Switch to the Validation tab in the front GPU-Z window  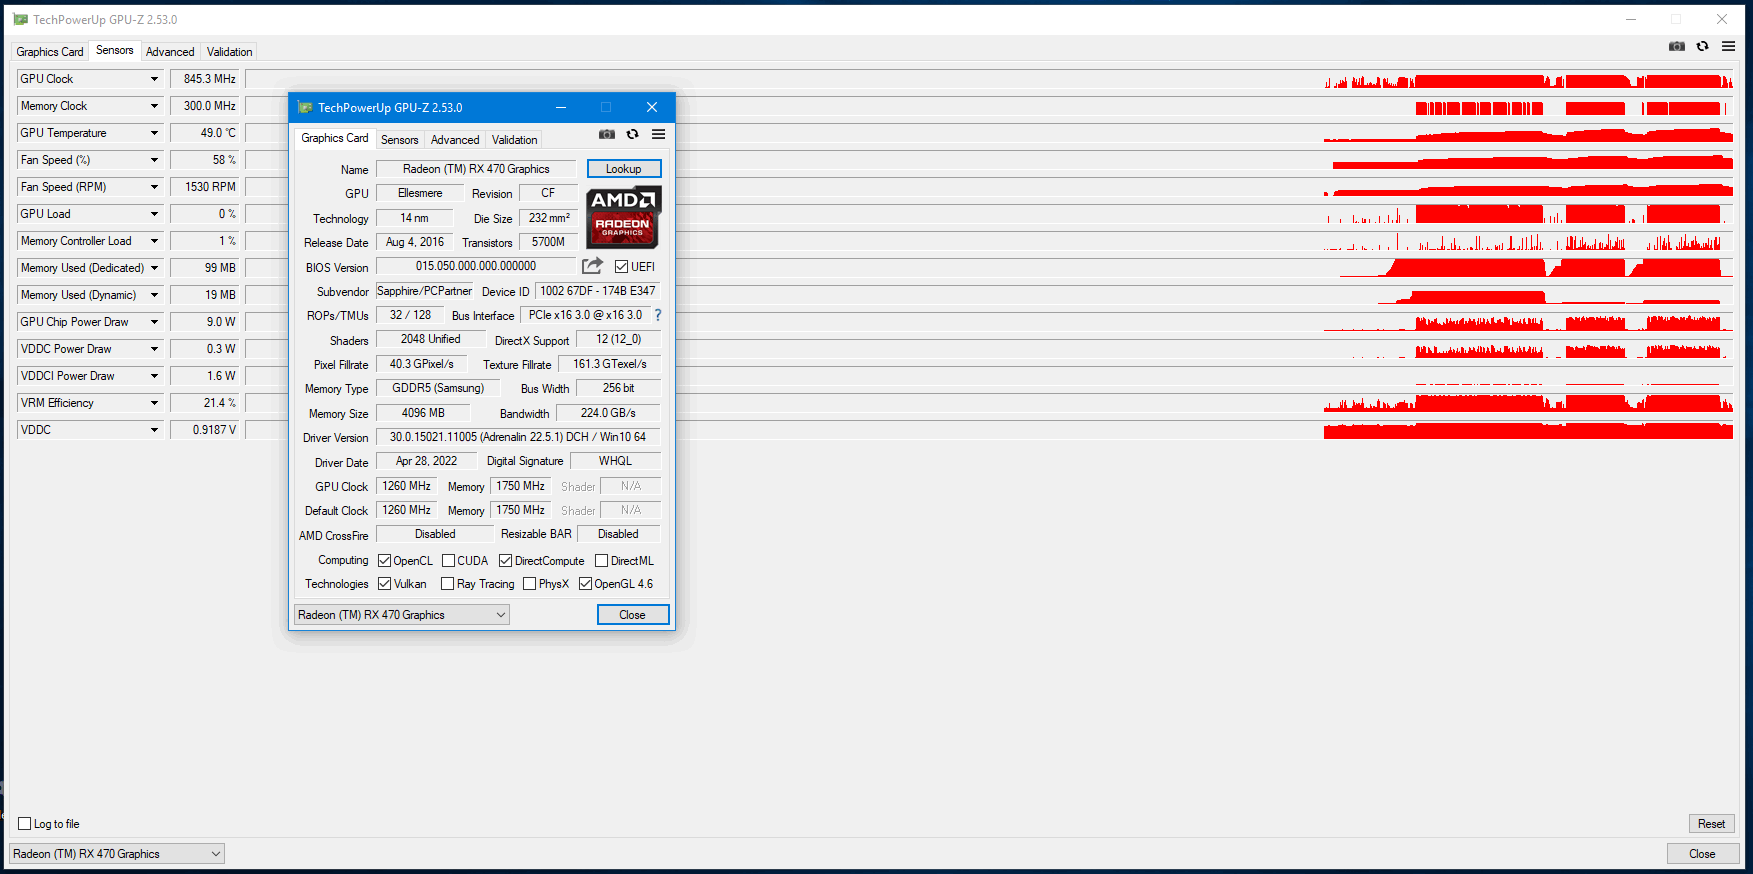[x=514, y=140]
